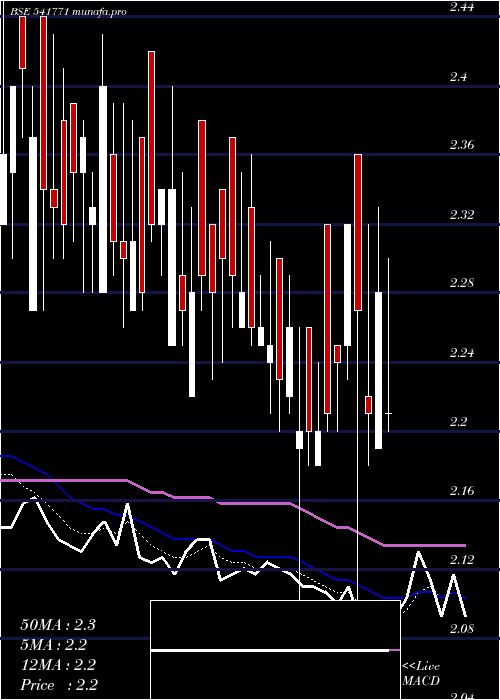The image size is (500, 700).
Task: Click the 2.28 price axis label
Action: (462, 283)
